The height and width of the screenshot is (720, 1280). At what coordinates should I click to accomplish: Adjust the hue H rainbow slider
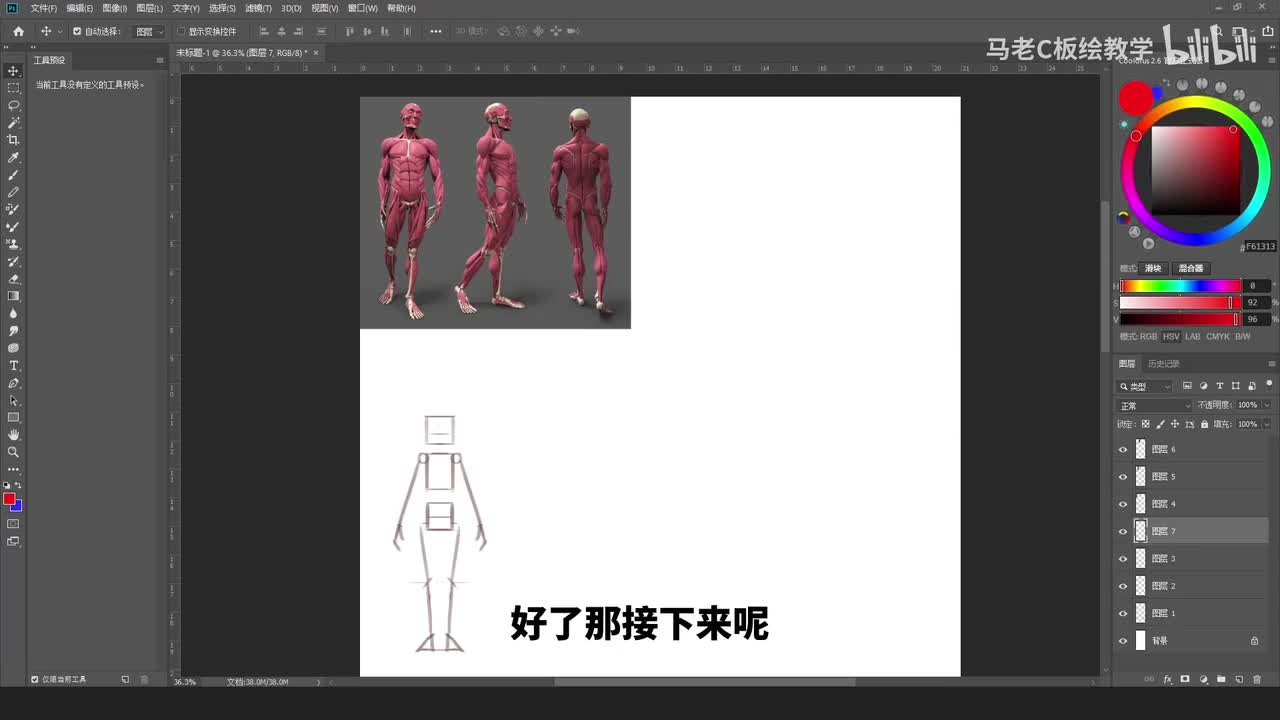pyautogui.click(x=1180, y=286)
